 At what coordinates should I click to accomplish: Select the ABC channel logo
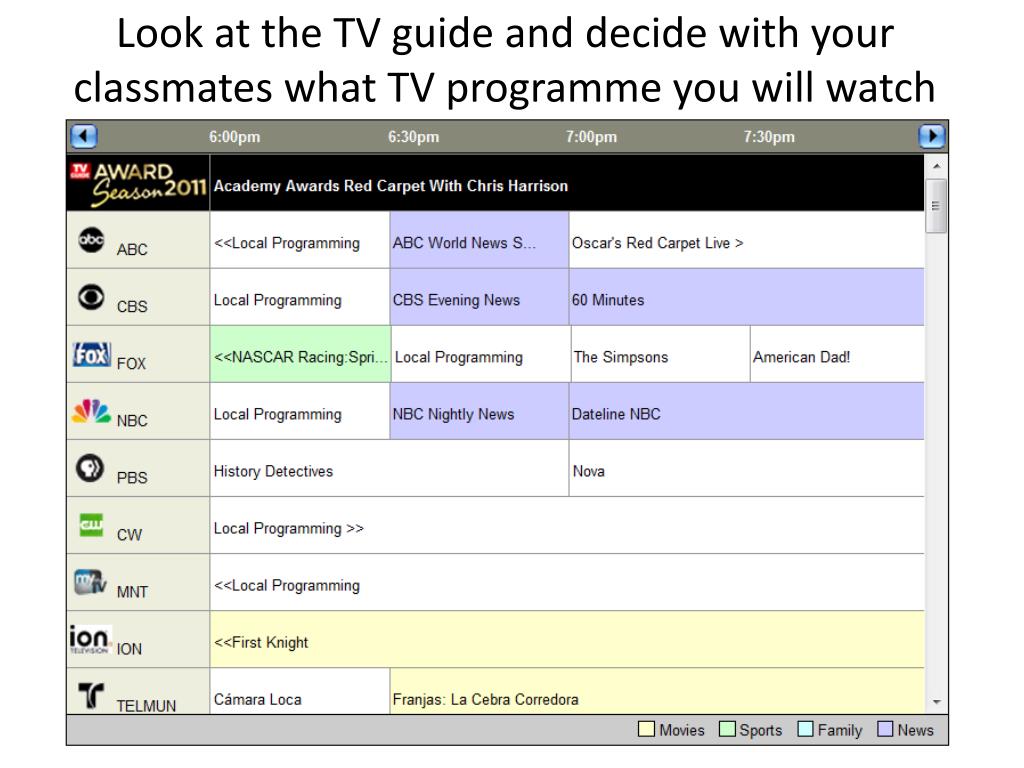(x=91, y=240)
